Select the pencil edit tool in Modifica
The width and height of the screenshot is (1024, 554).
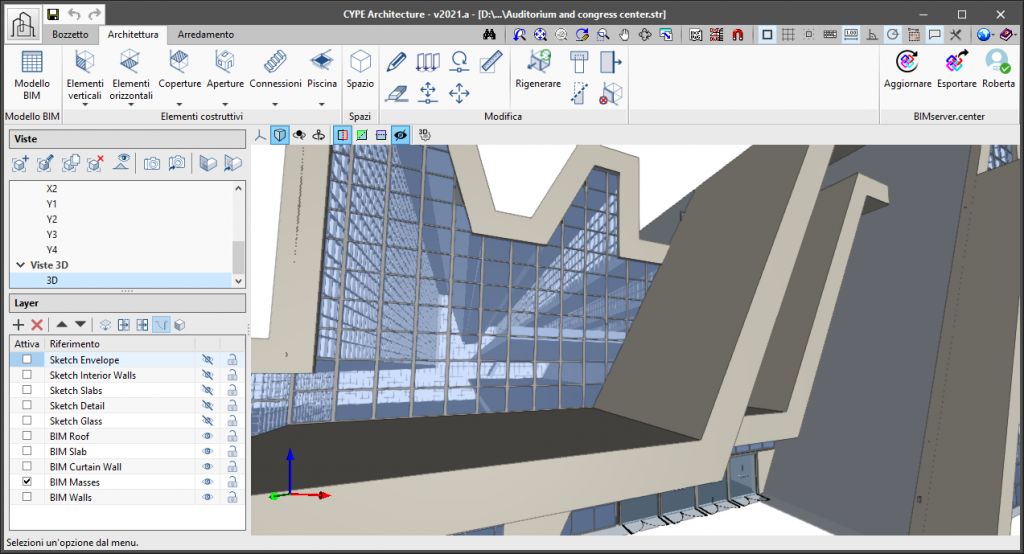[x=396, y=61]
